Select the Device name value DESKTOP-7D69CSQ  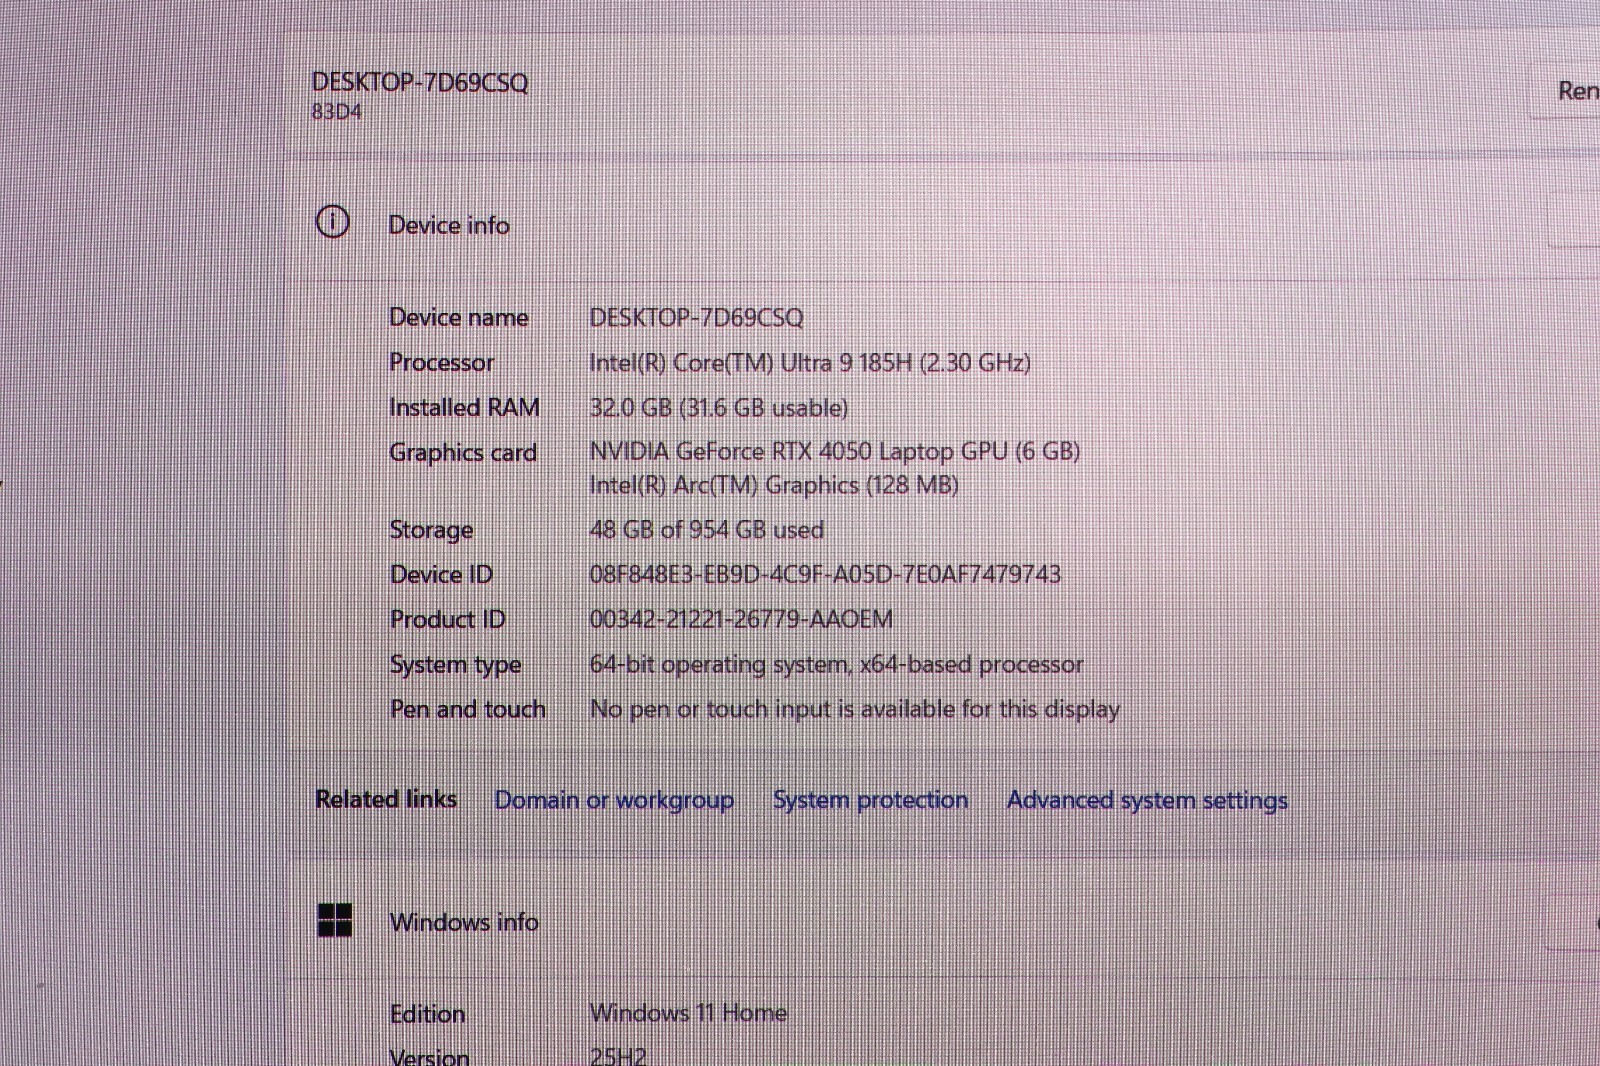[x=696, y=318]
